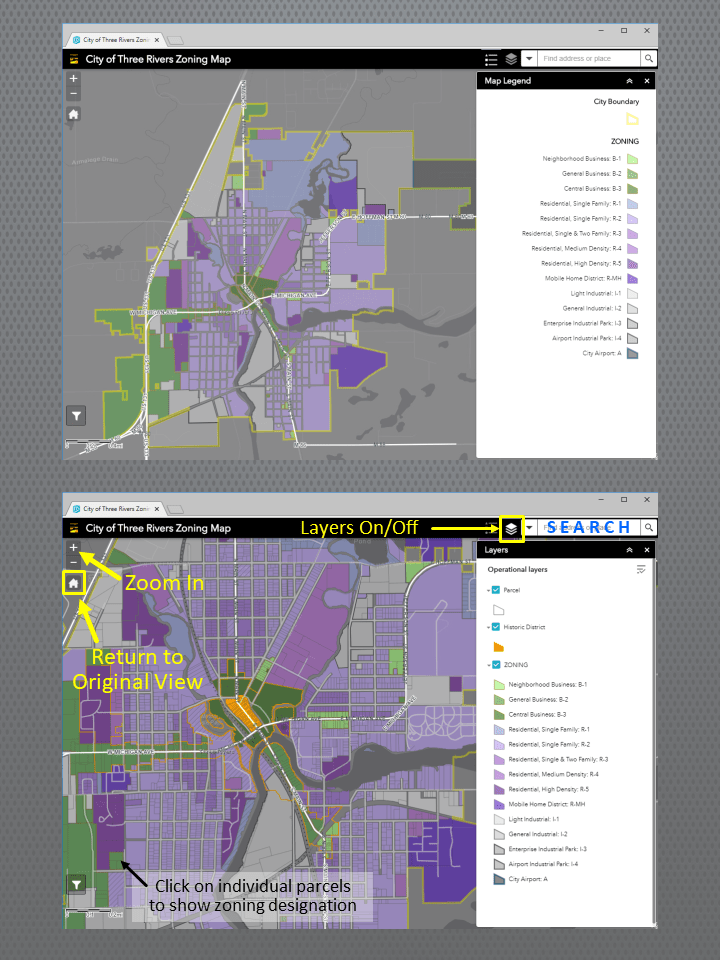This screenshot has width=720, height=960.
Task: Open filter tool in Map Legend window
Action: 76,416
